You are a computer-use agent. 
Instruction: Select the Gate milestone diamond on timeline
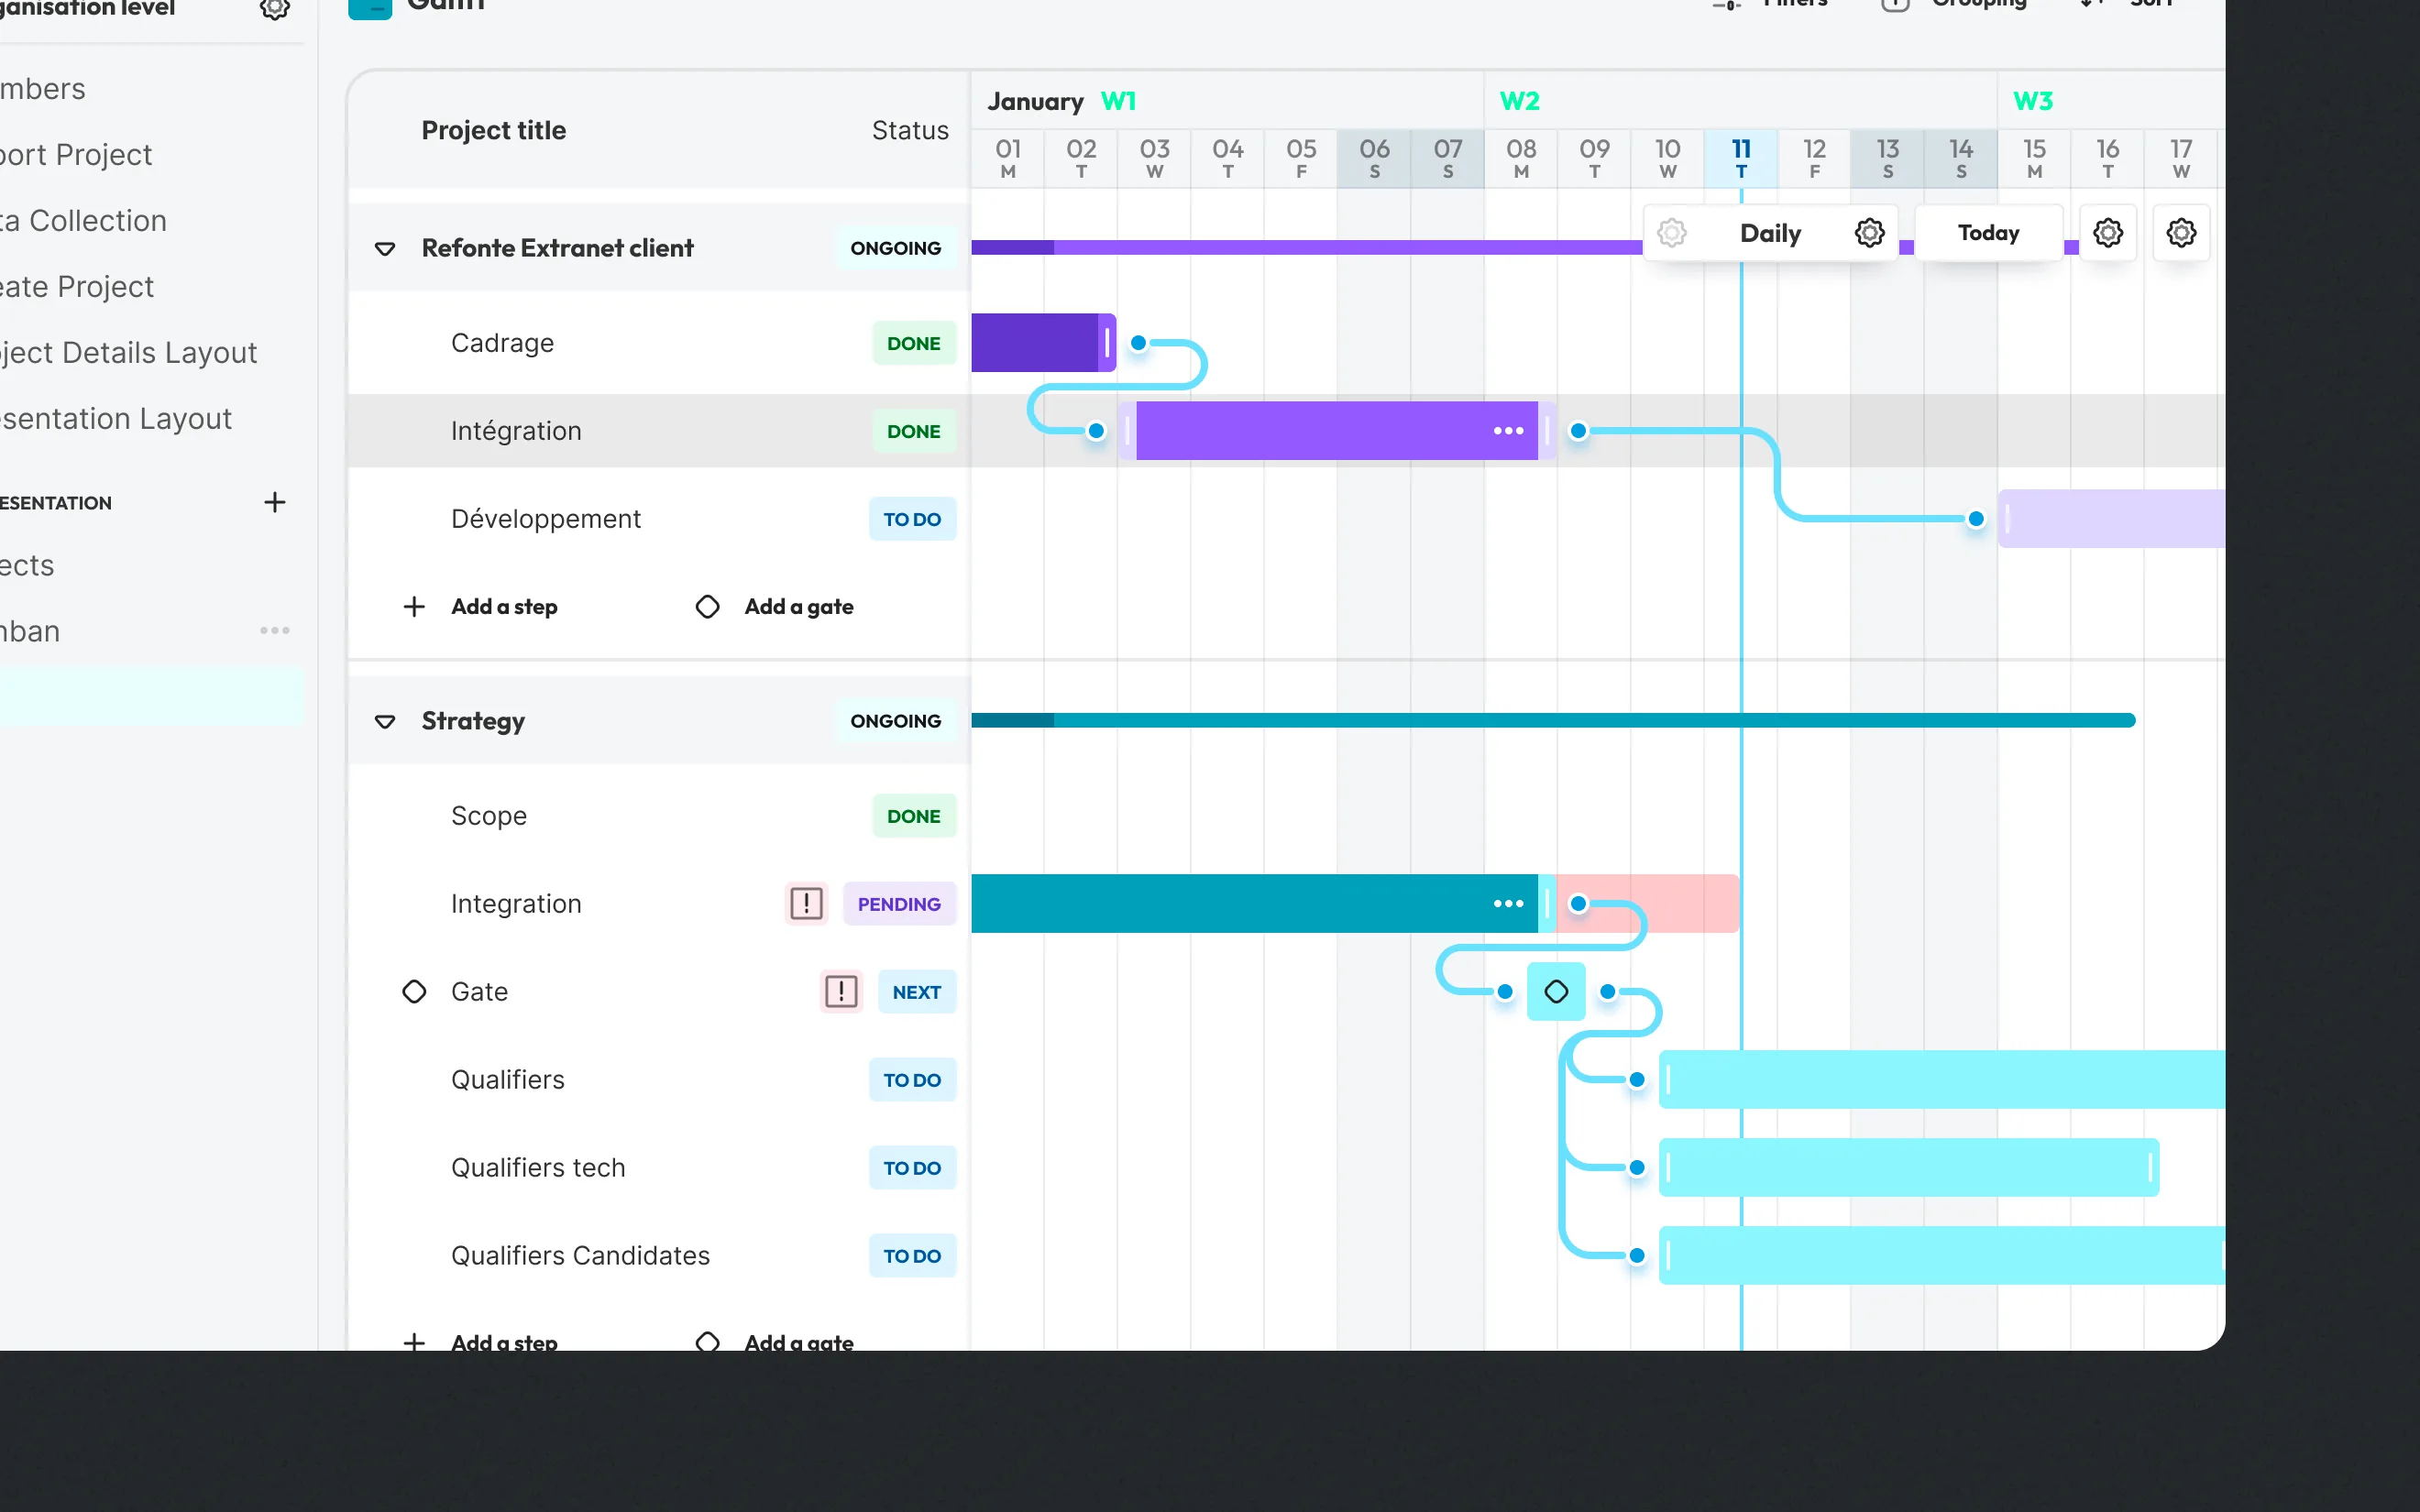pos(1556,992)
